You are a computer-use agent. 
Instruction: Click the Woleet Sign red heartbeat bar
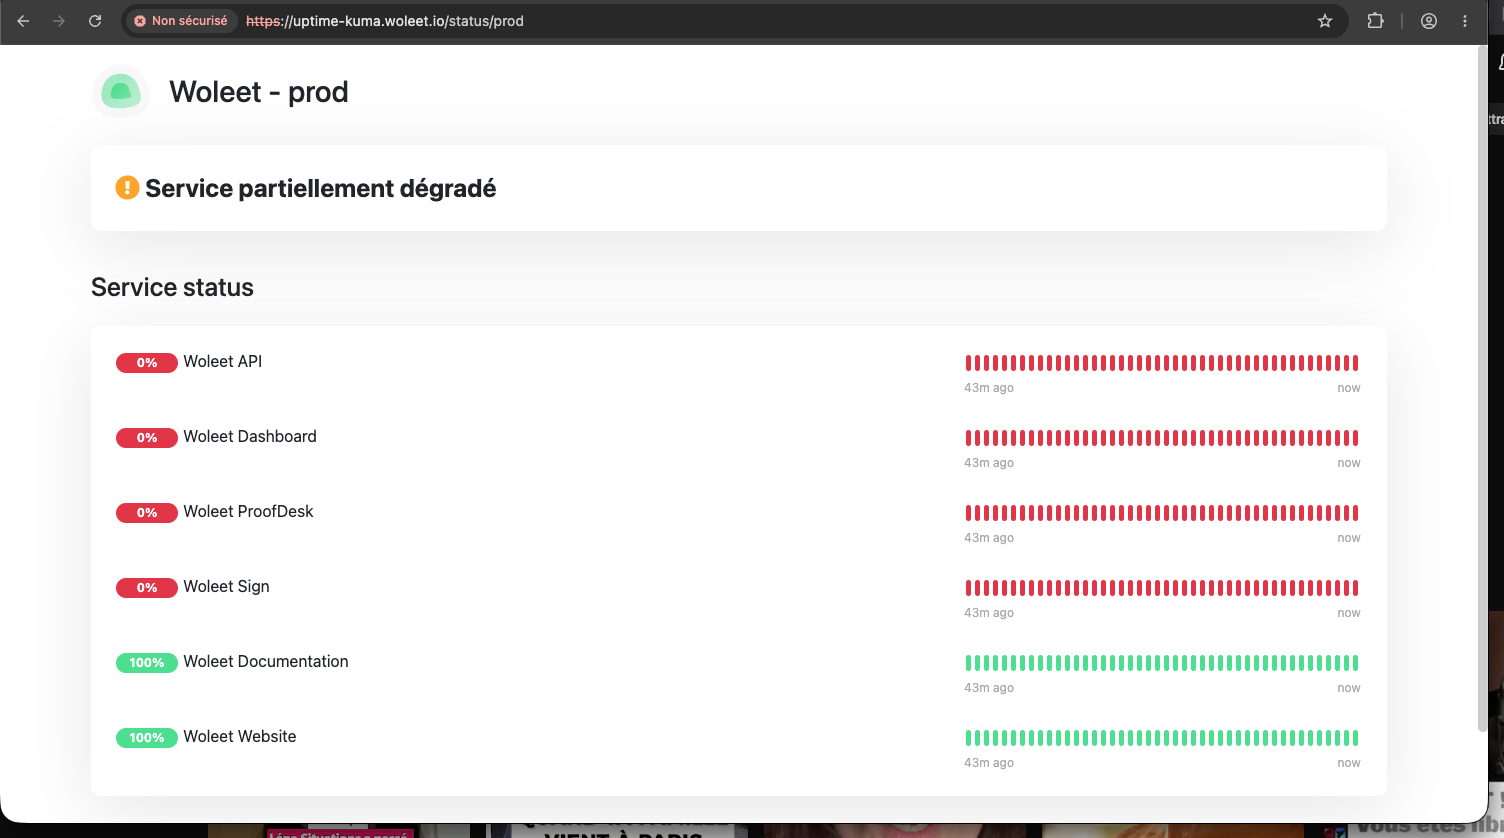[x=1162, y=588]
